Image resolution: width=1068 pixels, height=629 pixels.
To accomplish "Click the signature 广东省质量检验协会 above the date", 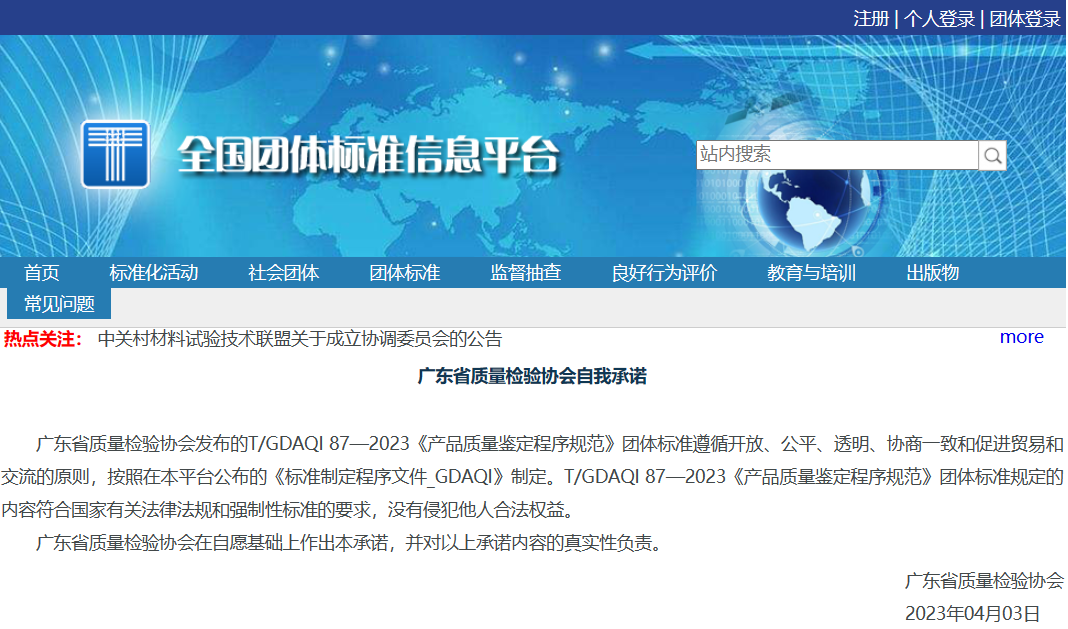I will [984, 581].
